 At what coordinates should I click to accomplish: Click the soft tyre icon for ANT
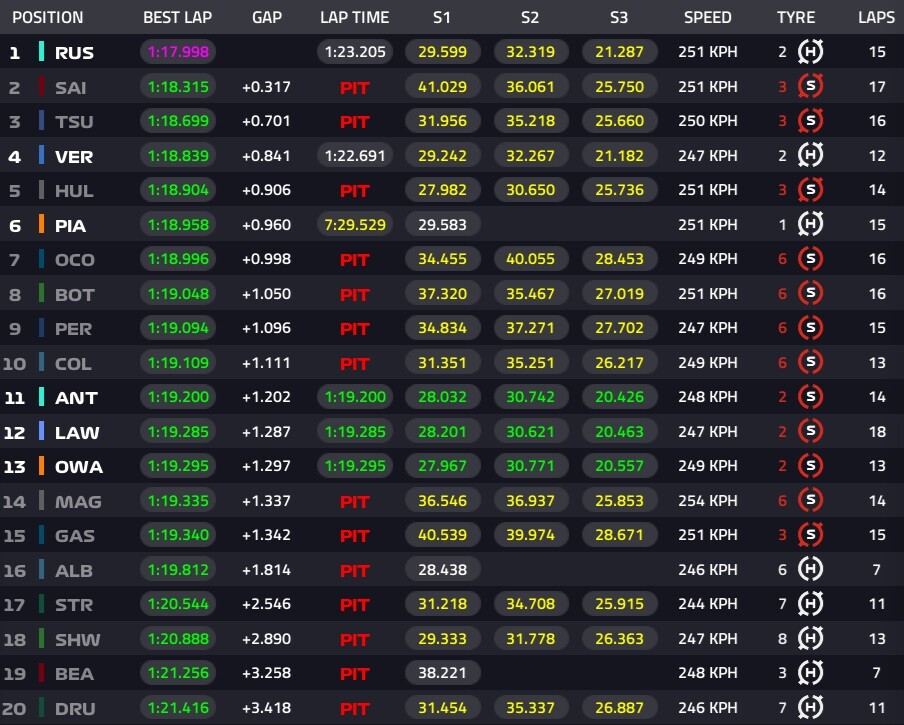(810, 397)
